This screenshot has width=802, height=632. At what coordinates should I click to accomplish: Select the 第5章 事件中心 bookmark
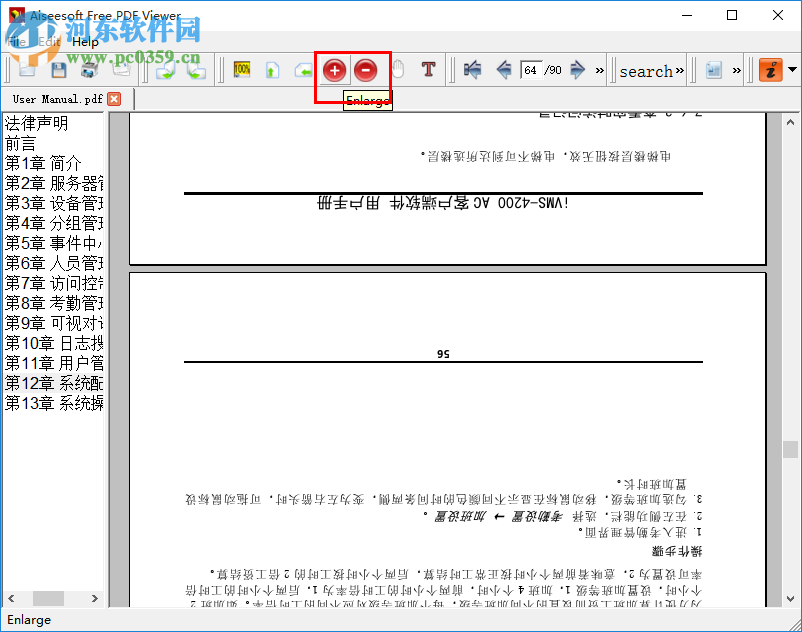52,243
